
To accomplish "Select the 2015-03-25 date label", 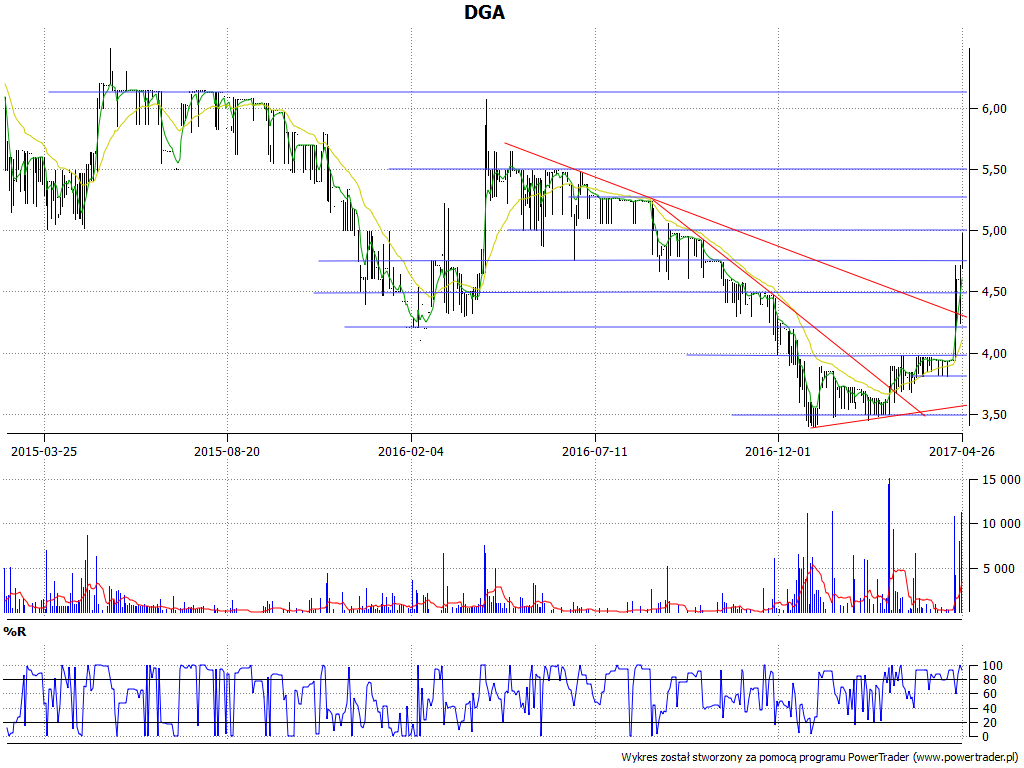I will click(x=44, y=451).
